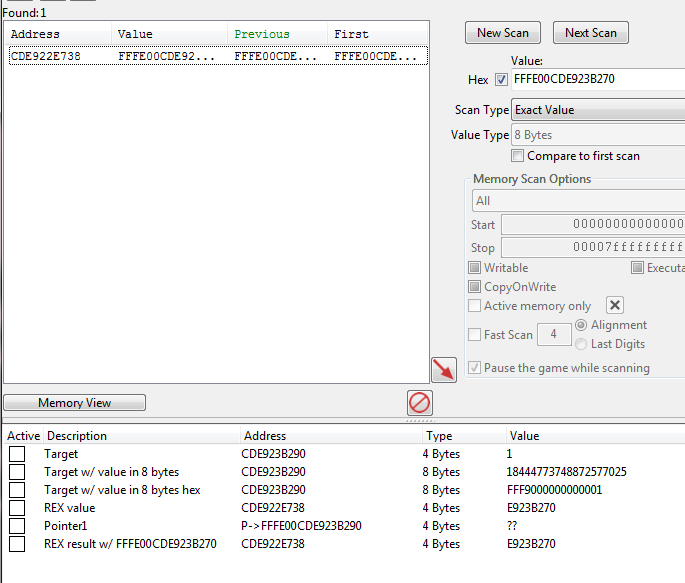Select the Last Digits radio button
Screen dimensions: 685x583
click(582, 344)
